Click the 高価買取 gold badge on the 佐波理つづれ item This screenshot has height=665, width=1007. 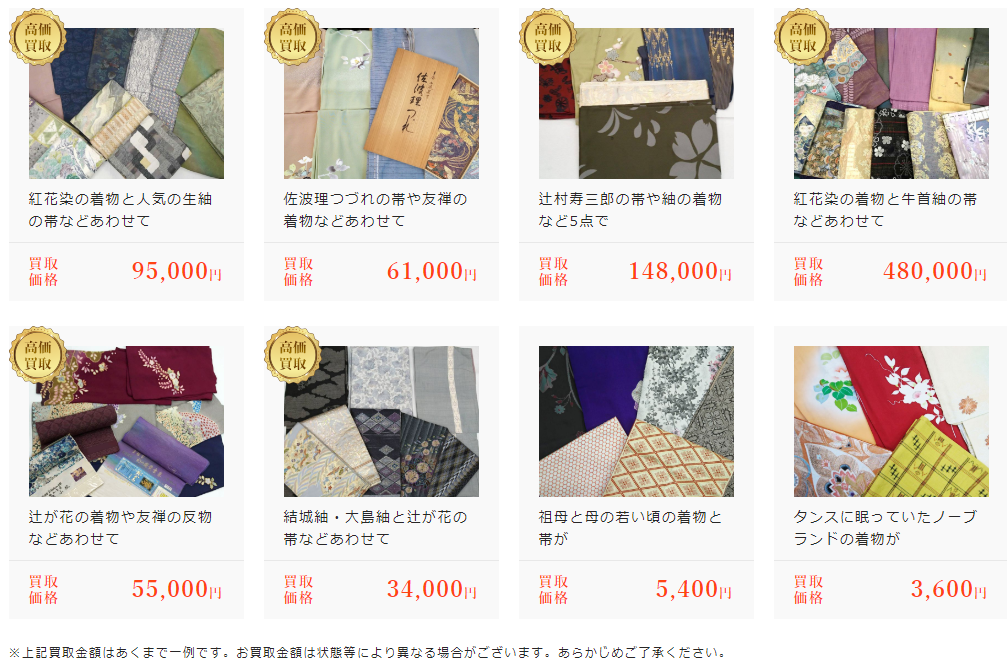pos(293,37)
